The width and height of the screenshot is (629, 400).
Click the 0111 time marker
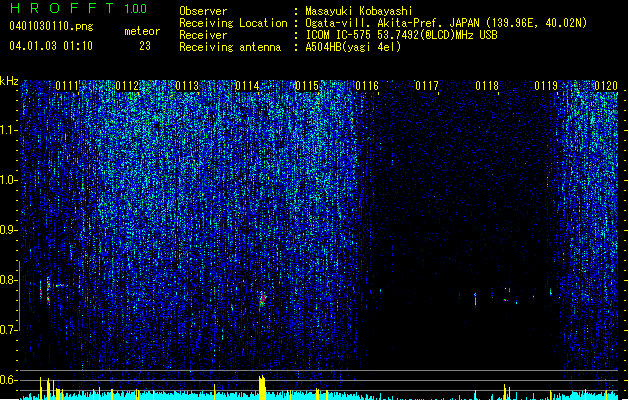67,86
